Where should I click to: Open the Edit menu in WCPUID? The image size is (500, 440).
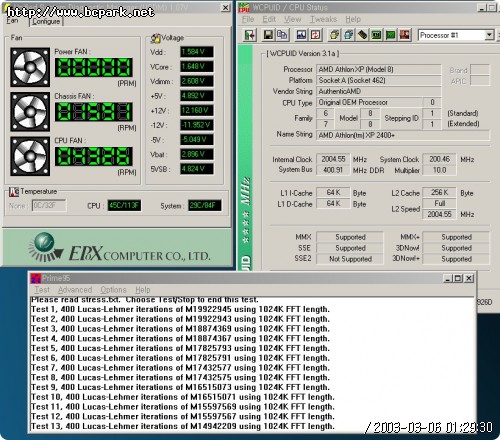[x=269, y=19]
